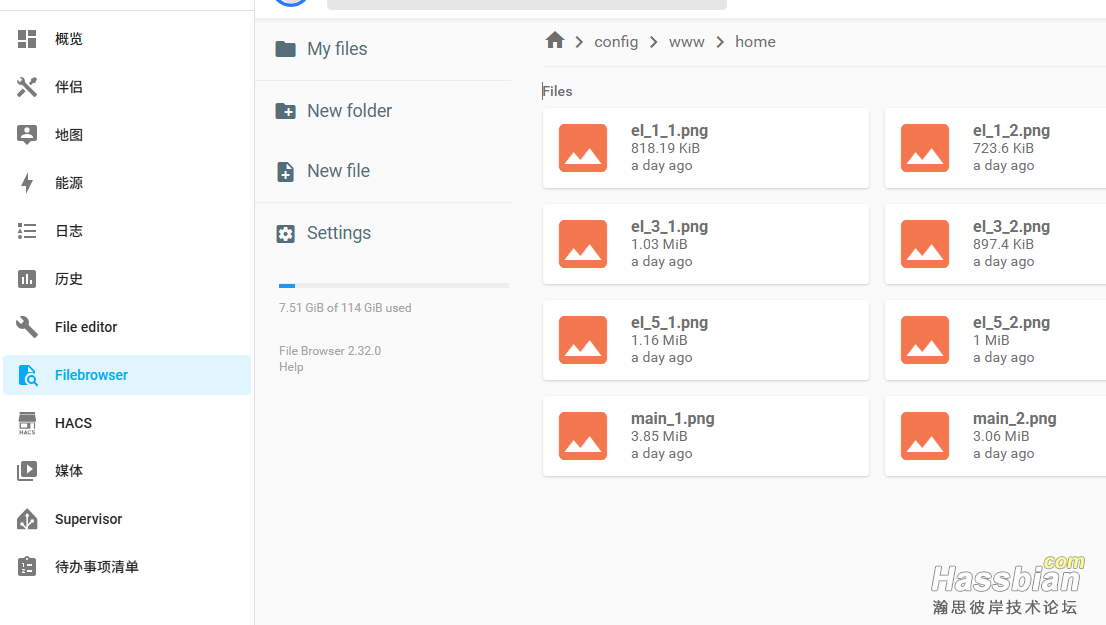Open the File editor wrench icon
Viewport: 1106px width, 625px height.
click(27, 327)
